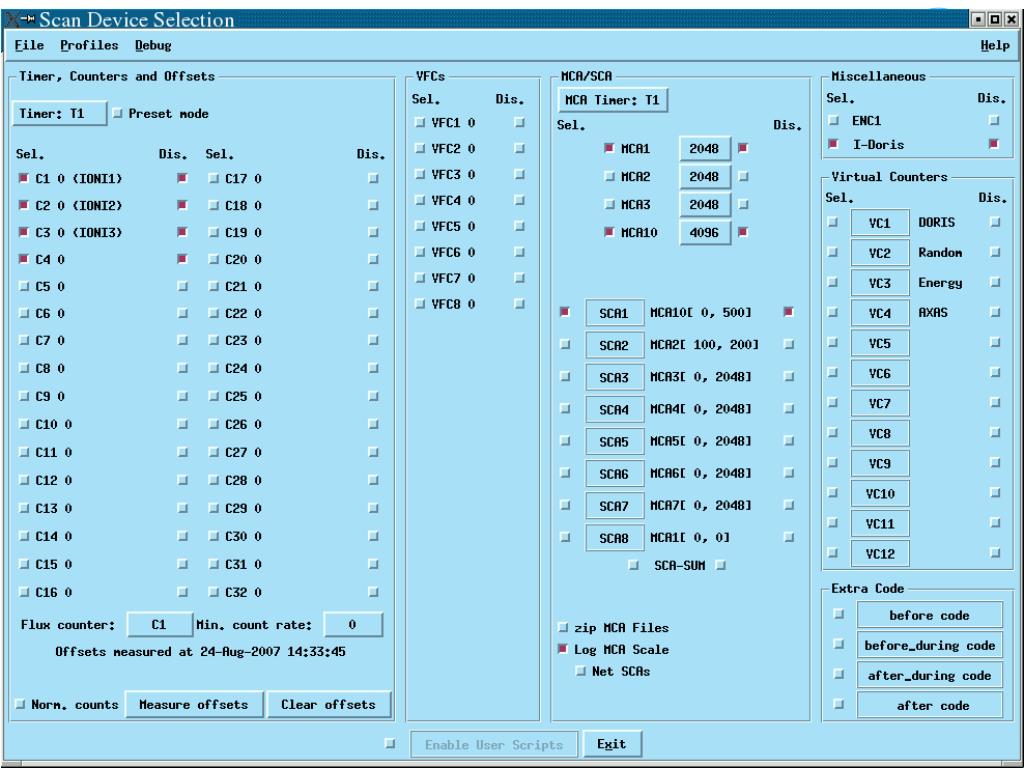Deselect MCA10 Sel. checkbox
The width and height of the screenshot is (1024, 768).
click(609, 232)
